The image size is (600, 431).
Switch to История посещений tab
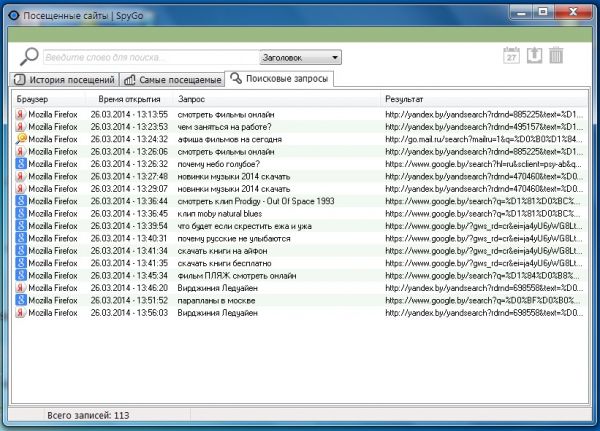[64, 80]
